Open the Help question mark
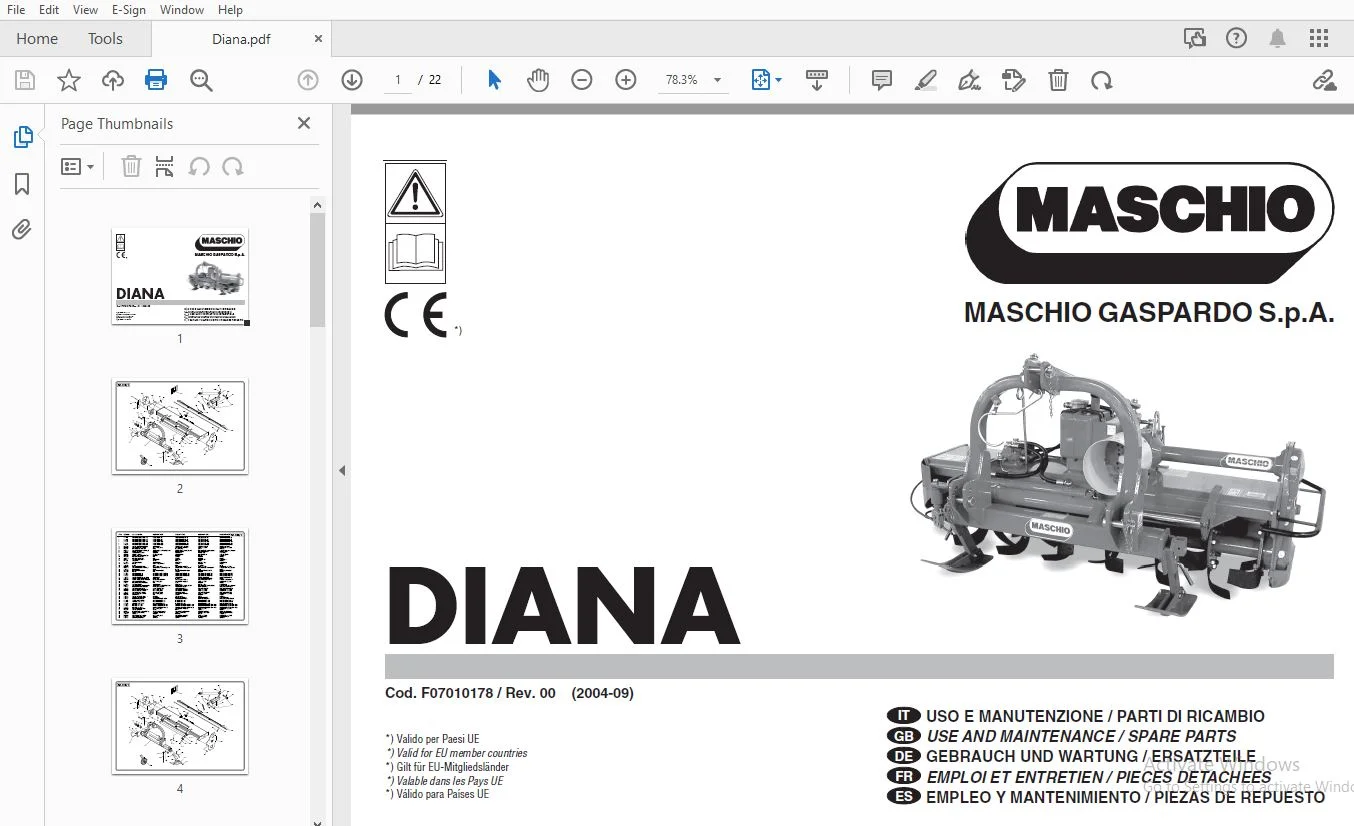The width and height of the screenshot is (1354, 826). (x=1236, y=38)
